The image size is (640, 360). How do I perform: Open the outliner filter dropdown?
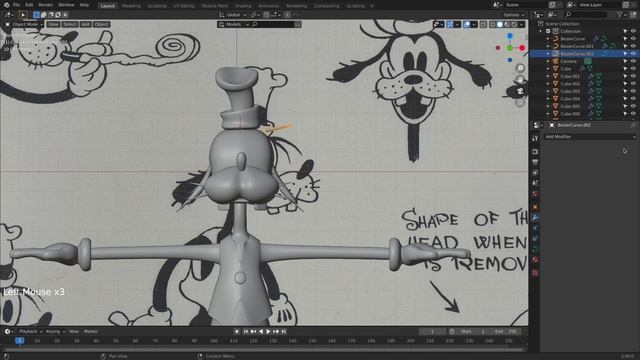click(622, 15)
